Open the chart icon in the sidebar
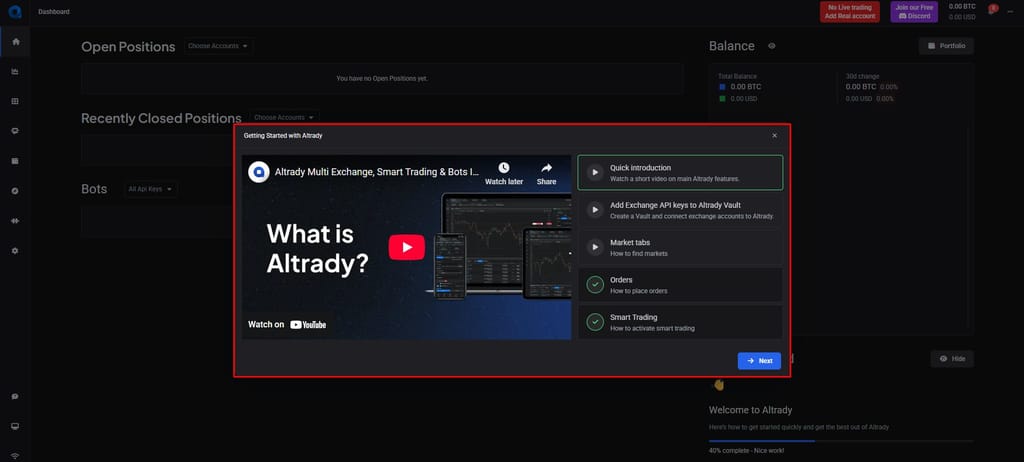The height and width of the screenshot is (462, 1024). [15, 71]
